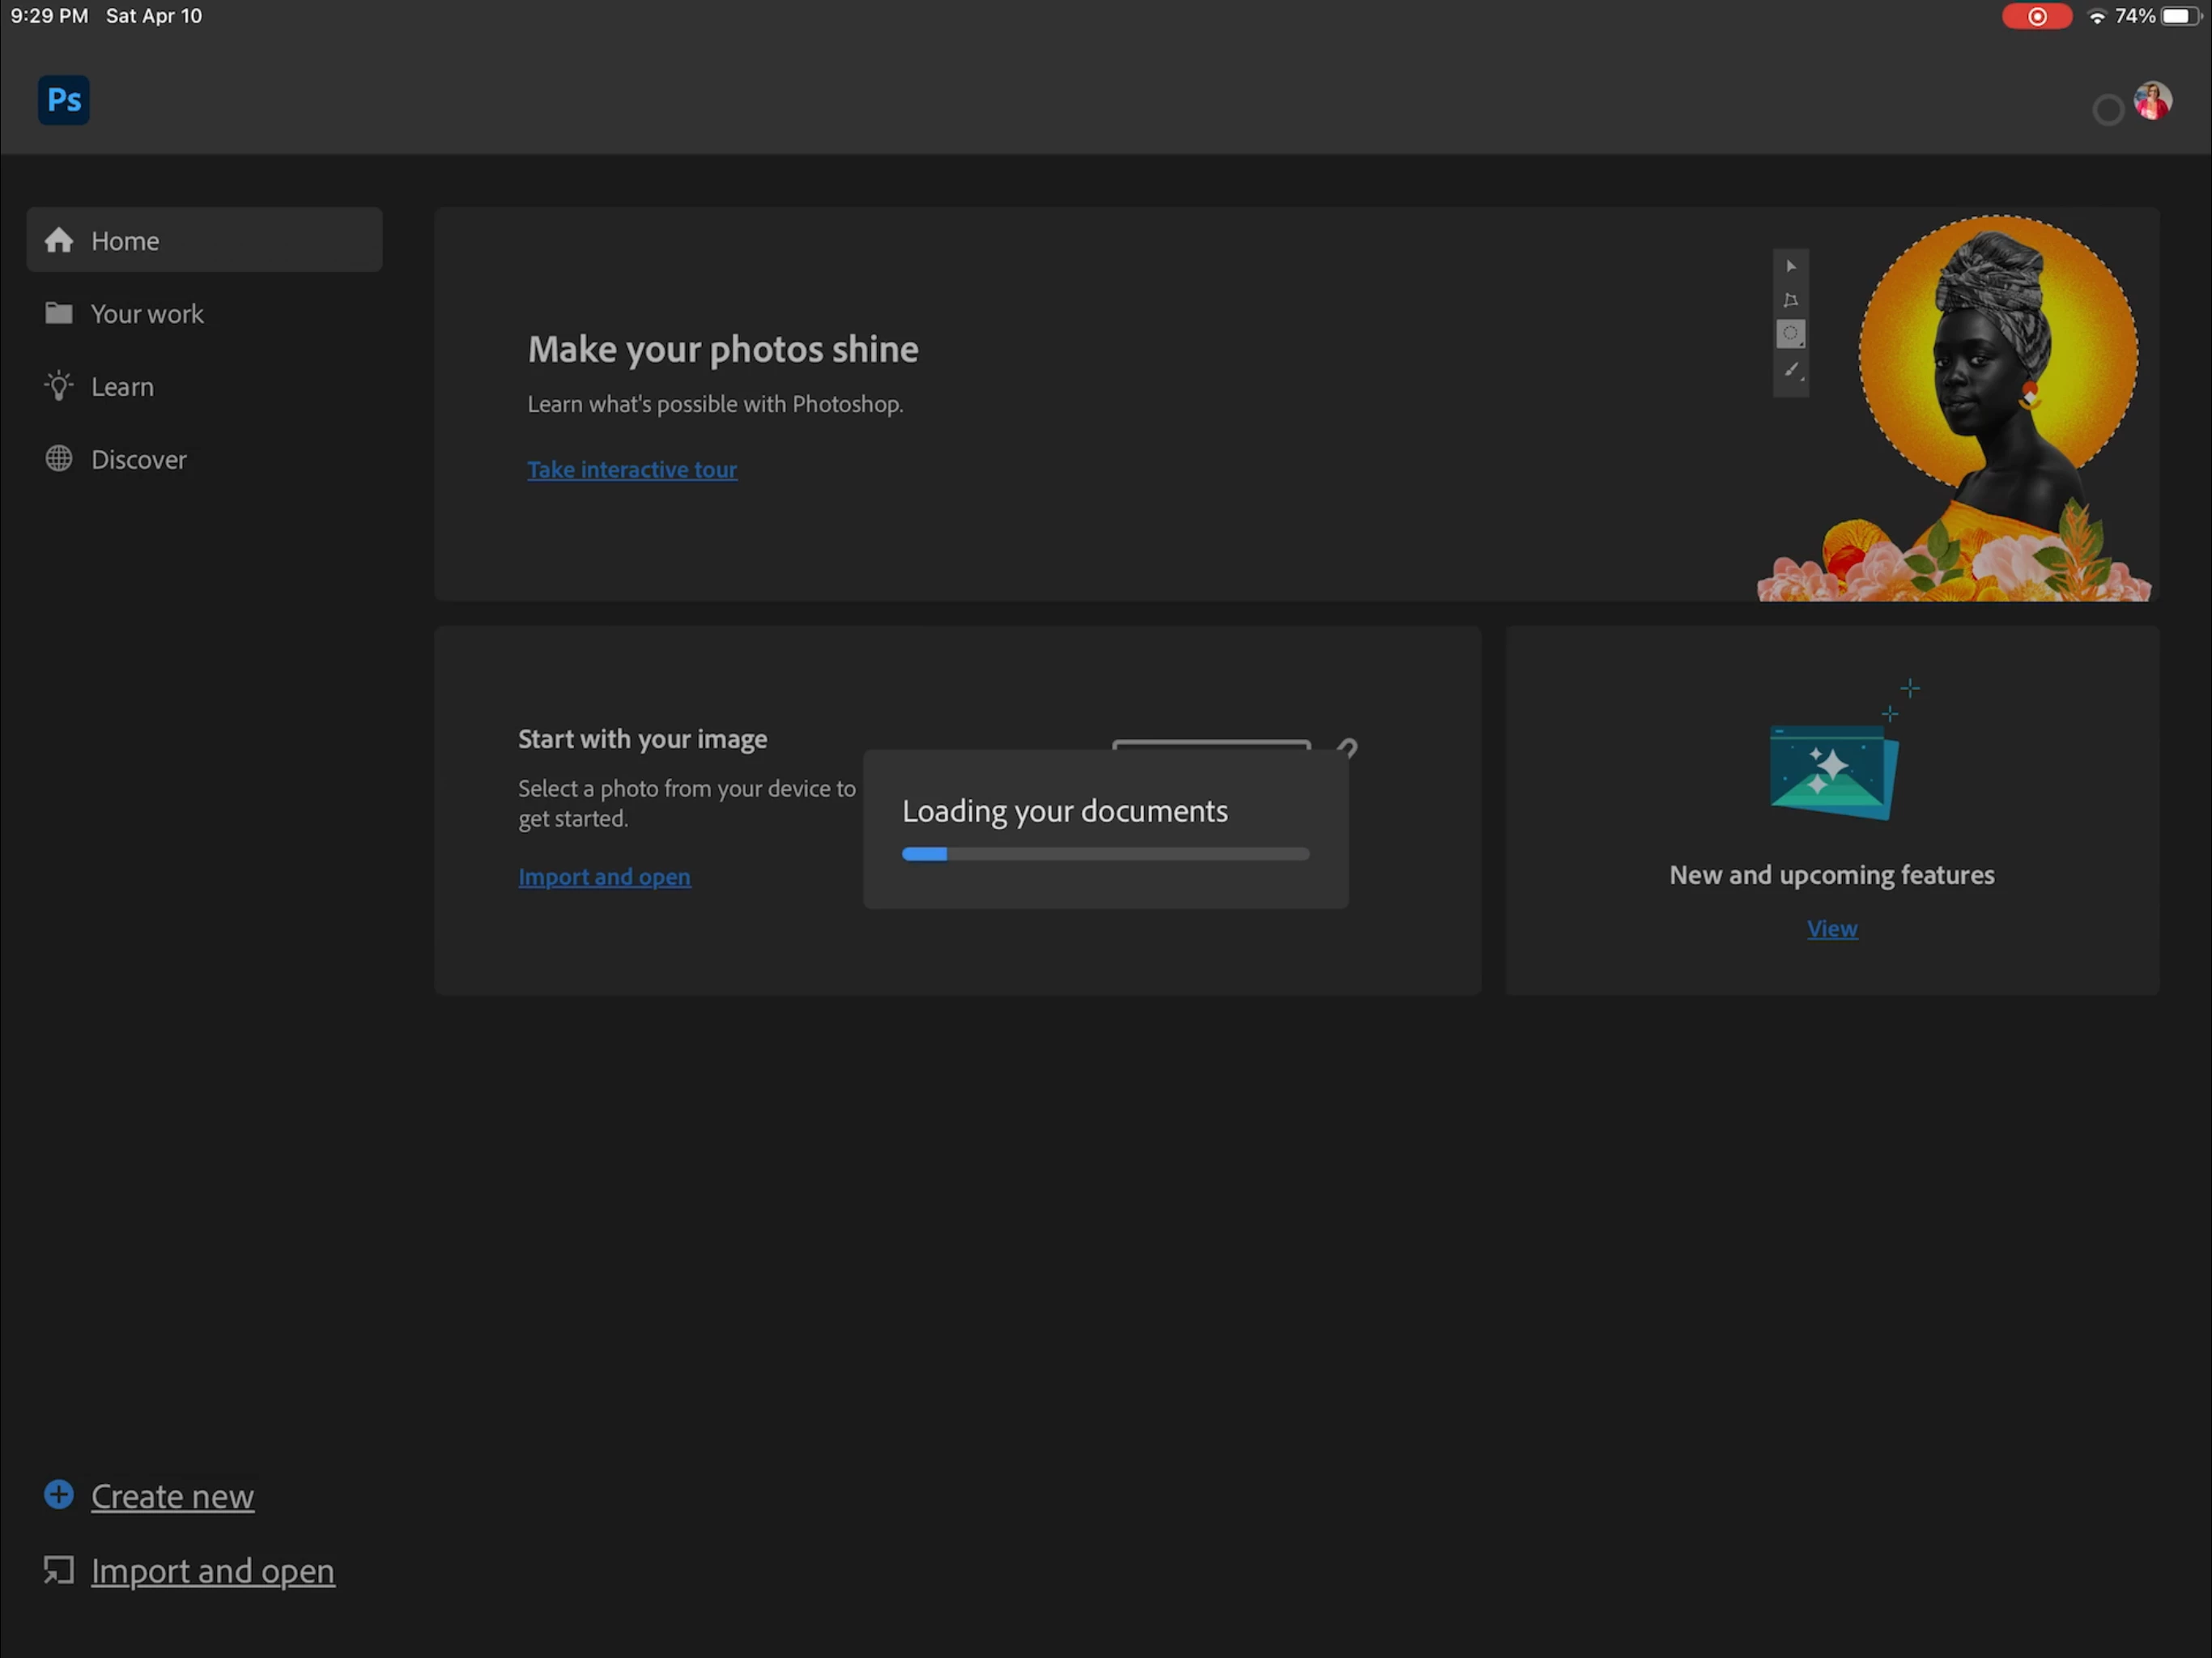Go to Your work
The width and height of the screenshot is (2212, 1658).
click(x=147, y=314)
